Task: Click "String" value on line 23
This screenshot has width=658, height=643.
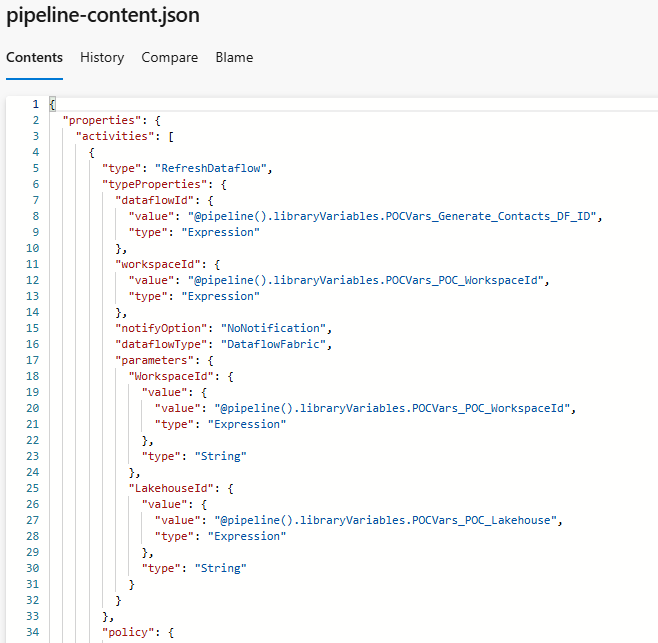Action: (x=220, y=456)
